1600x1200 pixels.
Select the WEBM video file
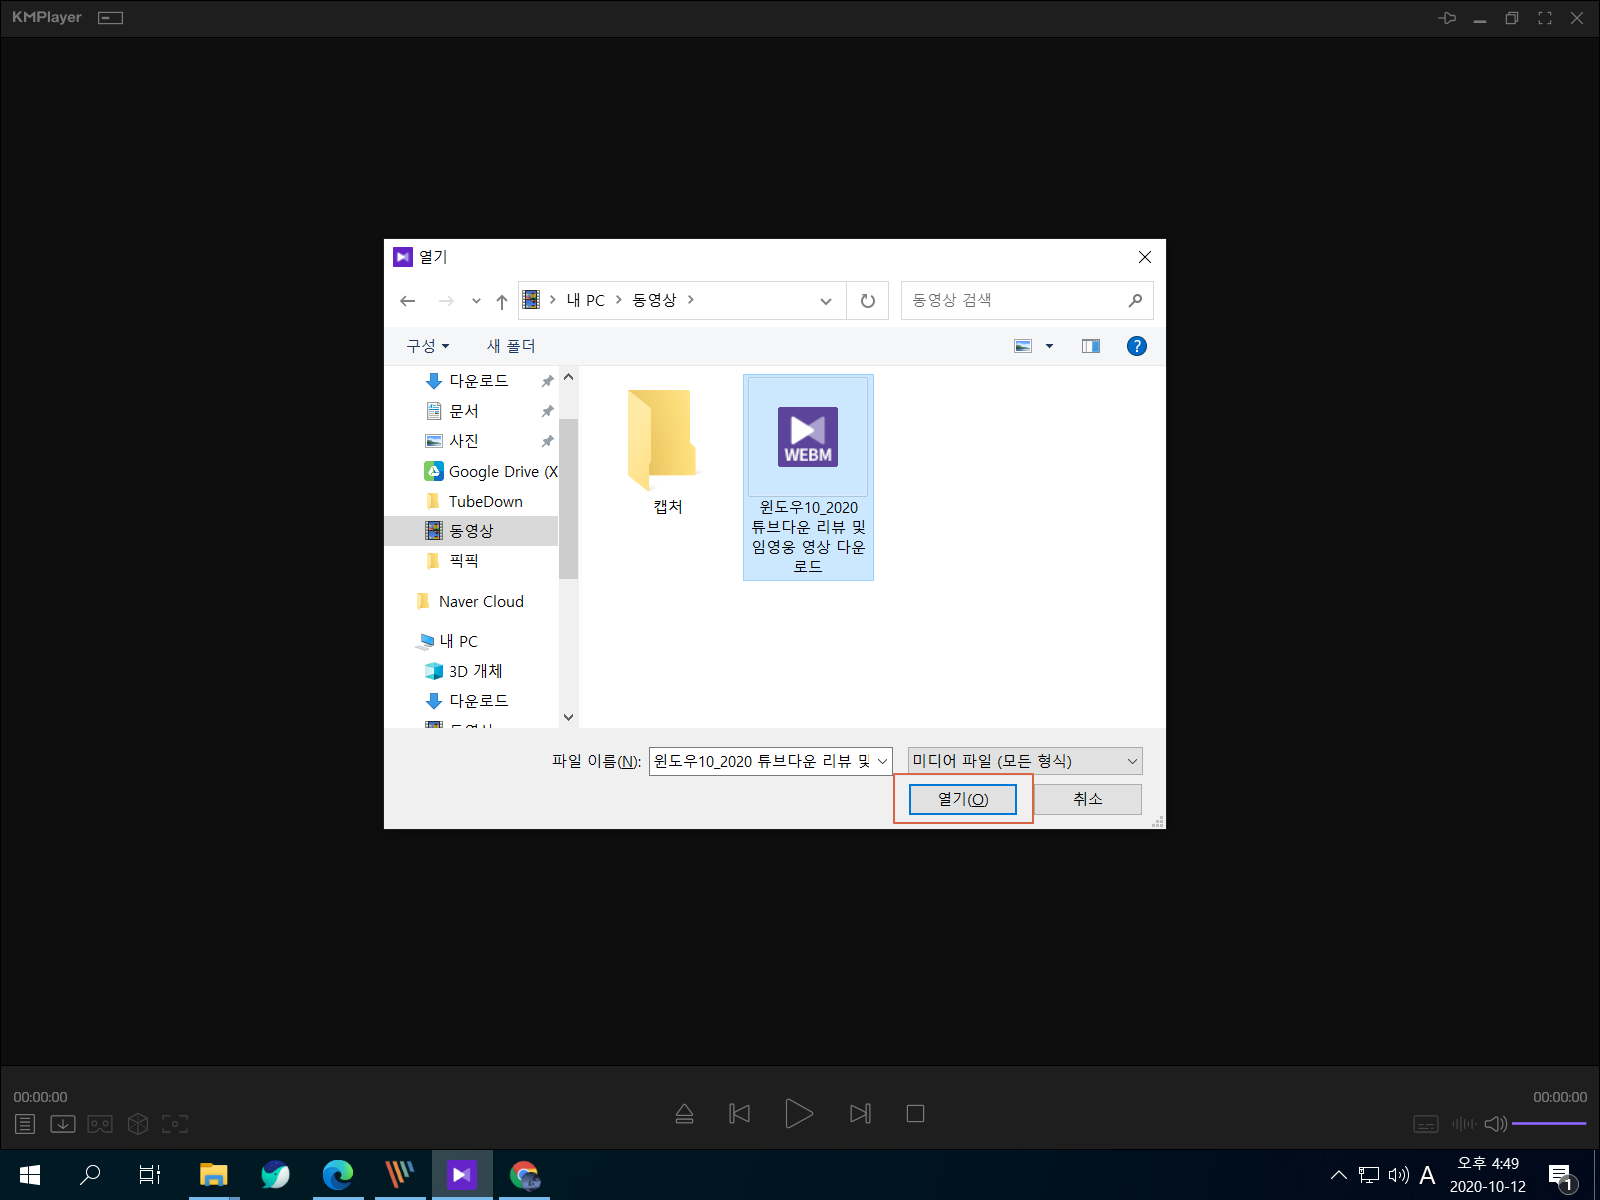coord(808,477)
